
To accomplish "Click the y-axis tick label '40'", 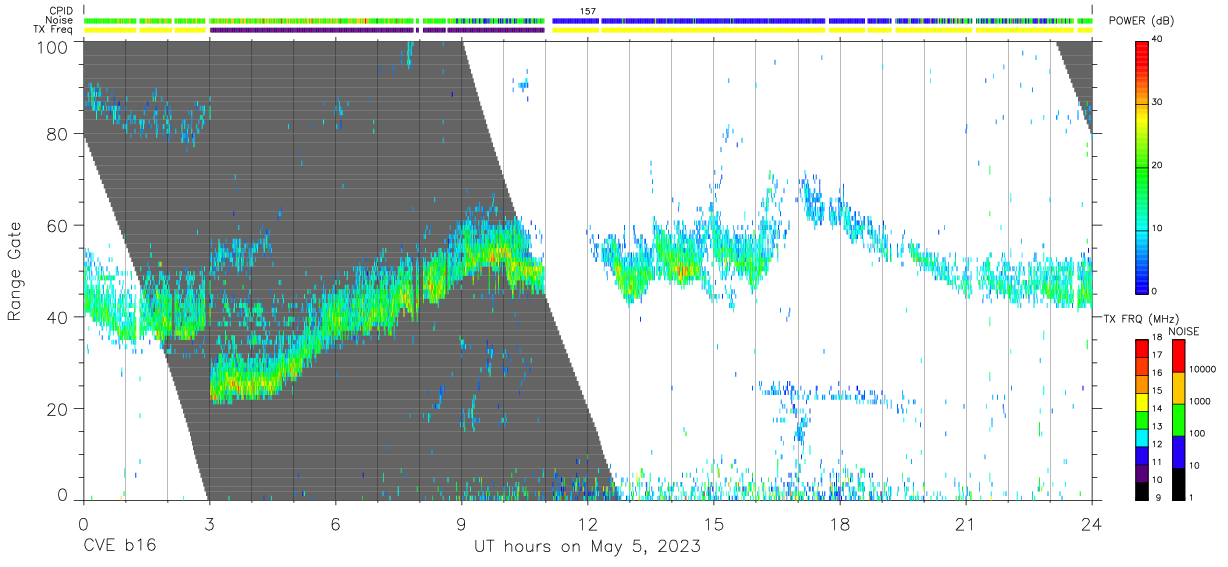I will (59, 317).
